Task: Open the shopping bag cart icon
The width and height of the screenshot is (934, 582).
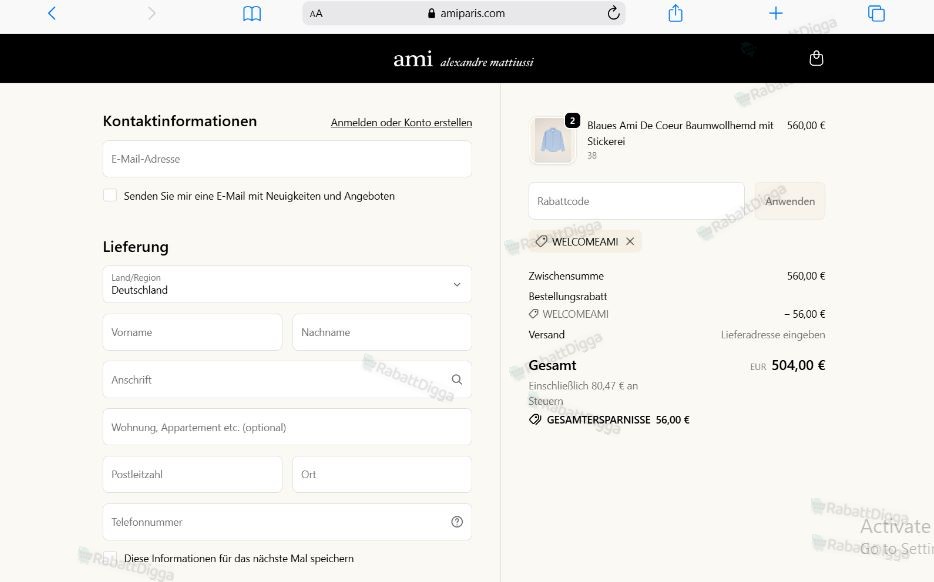Action: (816, 58)
